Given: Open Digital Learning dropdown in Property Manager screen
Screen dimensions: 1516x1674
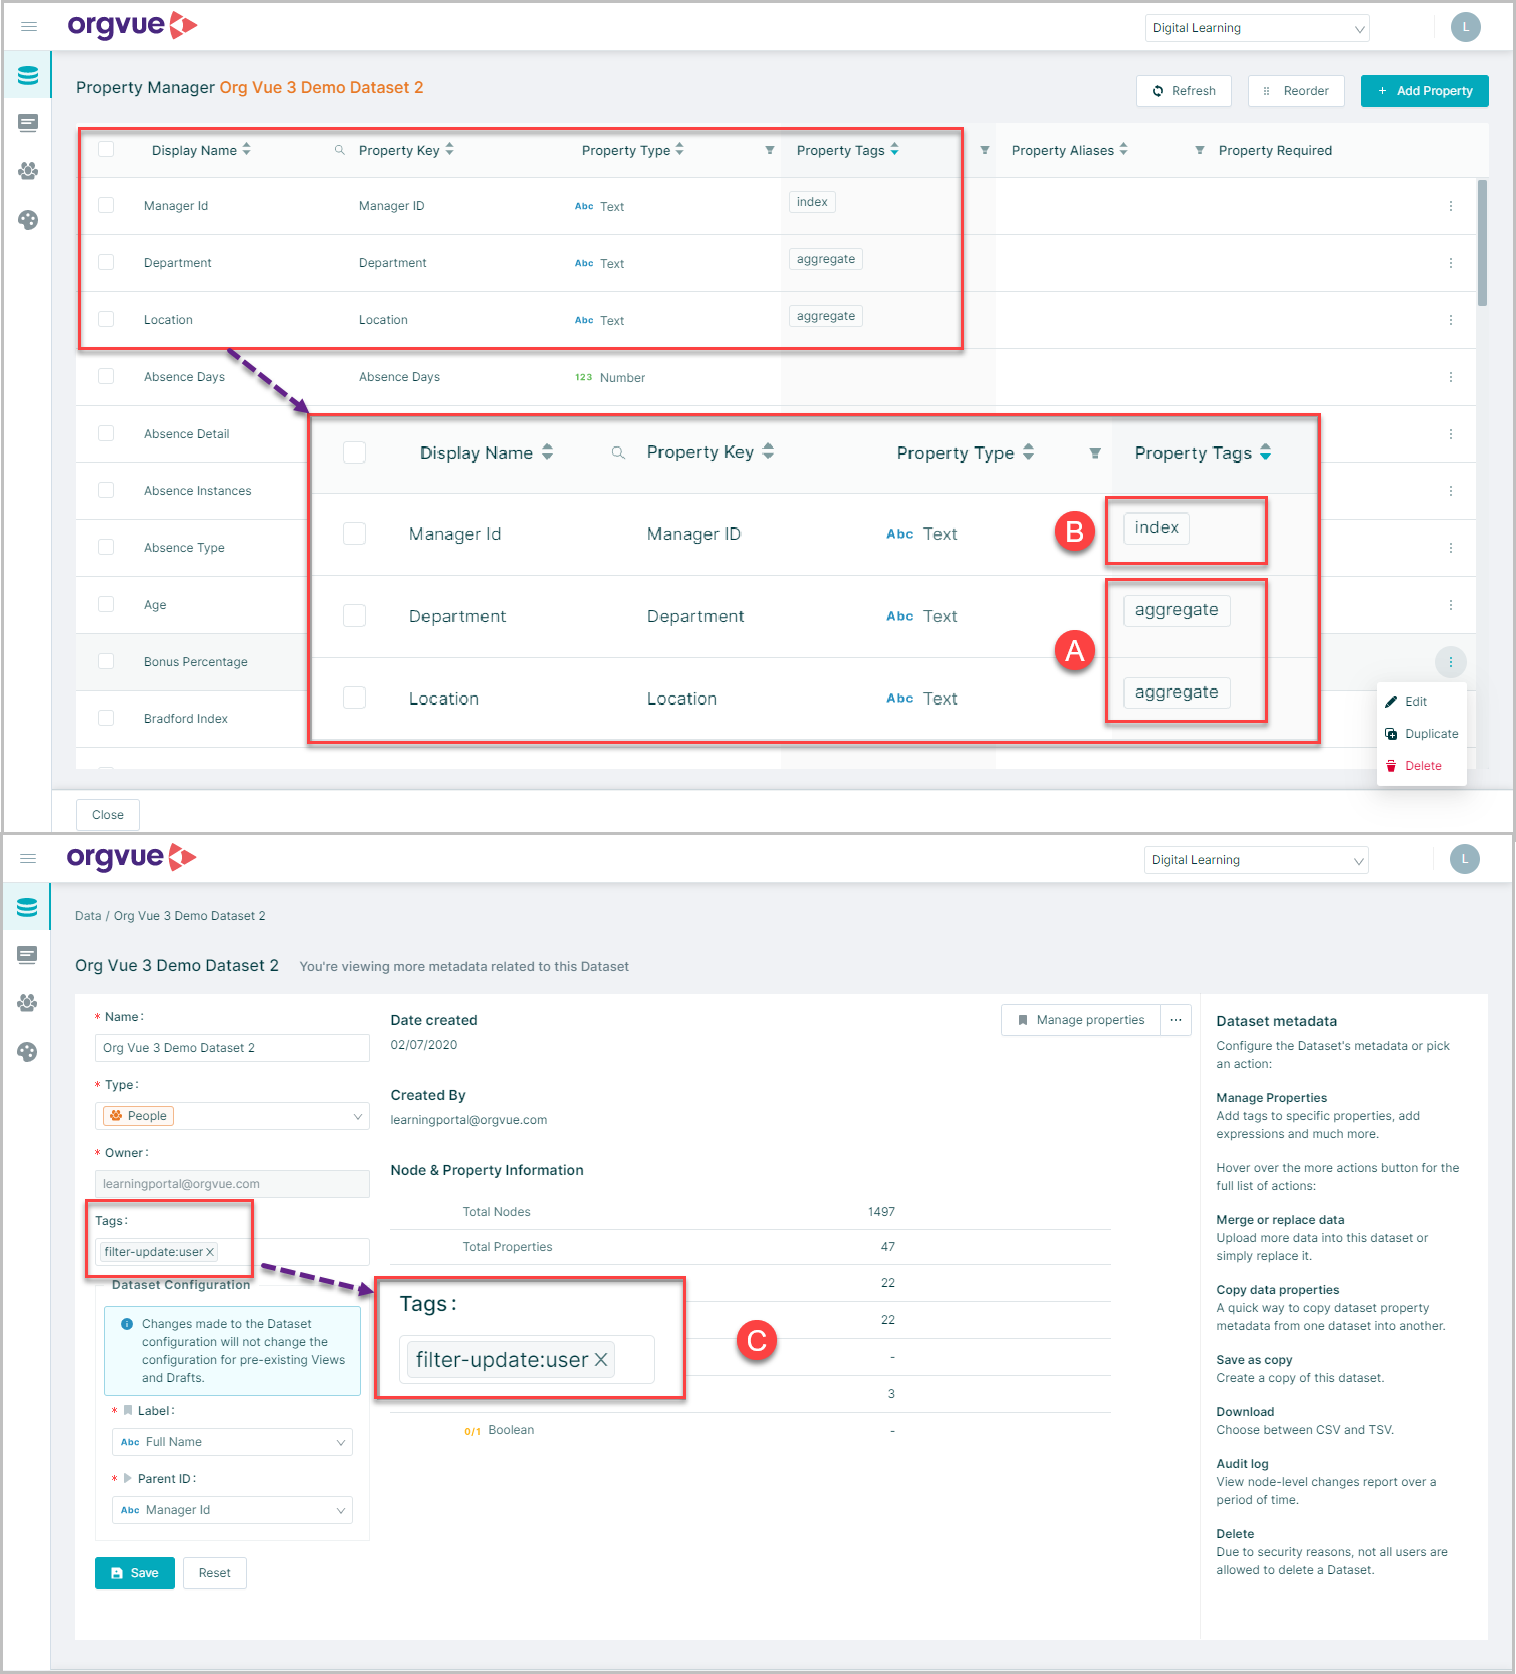Looking at the screenshot, I should pos(1257,28).
